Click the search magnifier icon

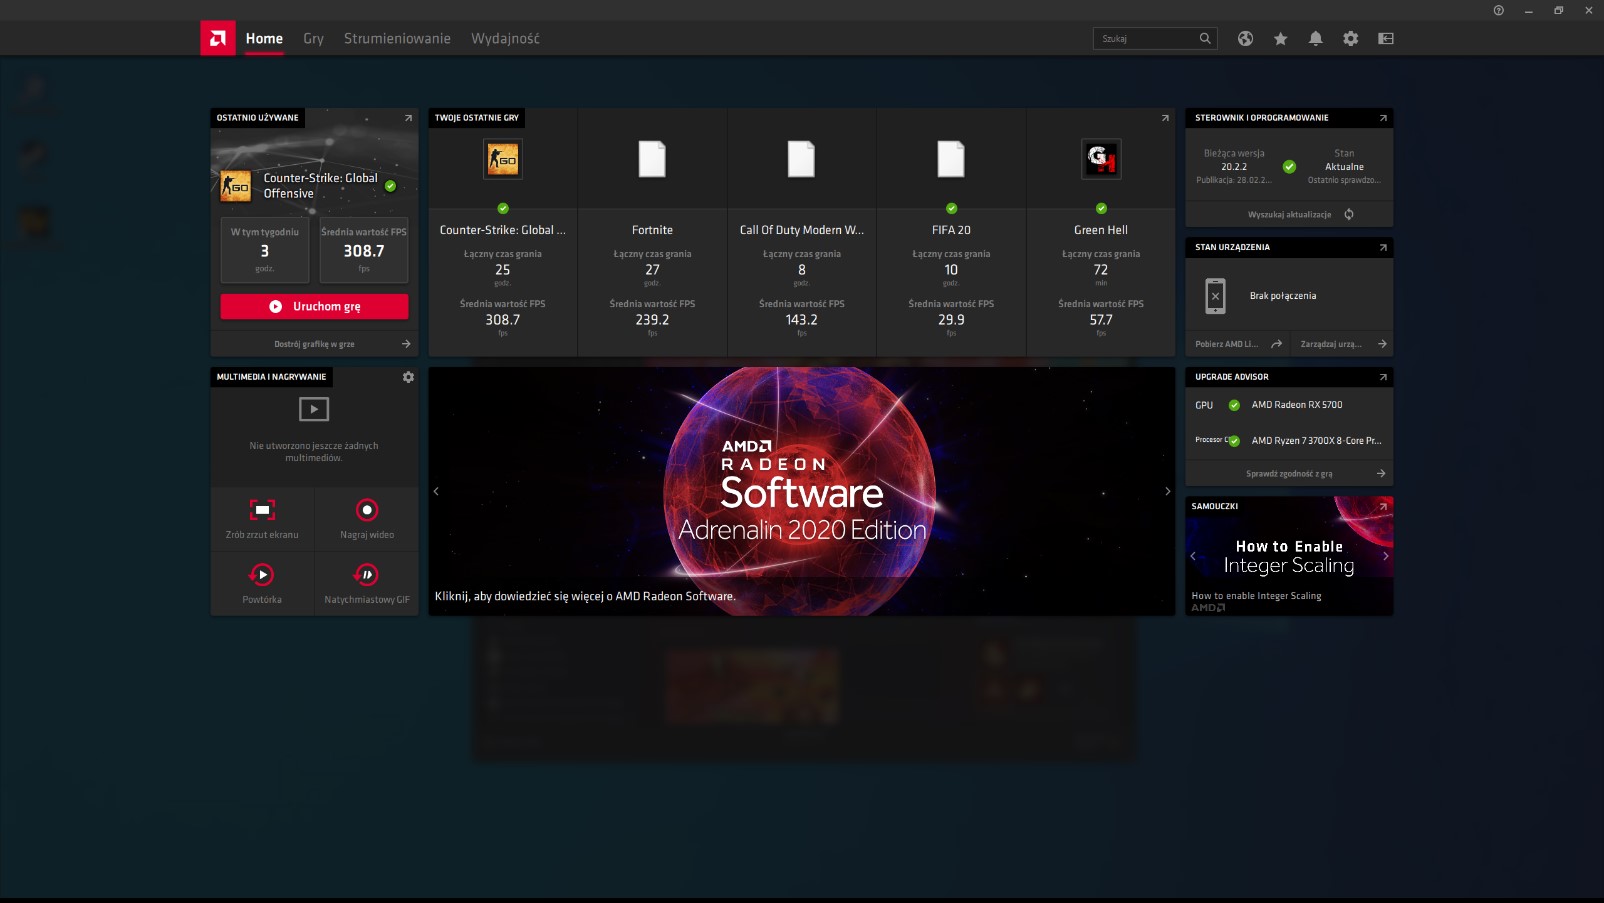[x=1205, y=38]
